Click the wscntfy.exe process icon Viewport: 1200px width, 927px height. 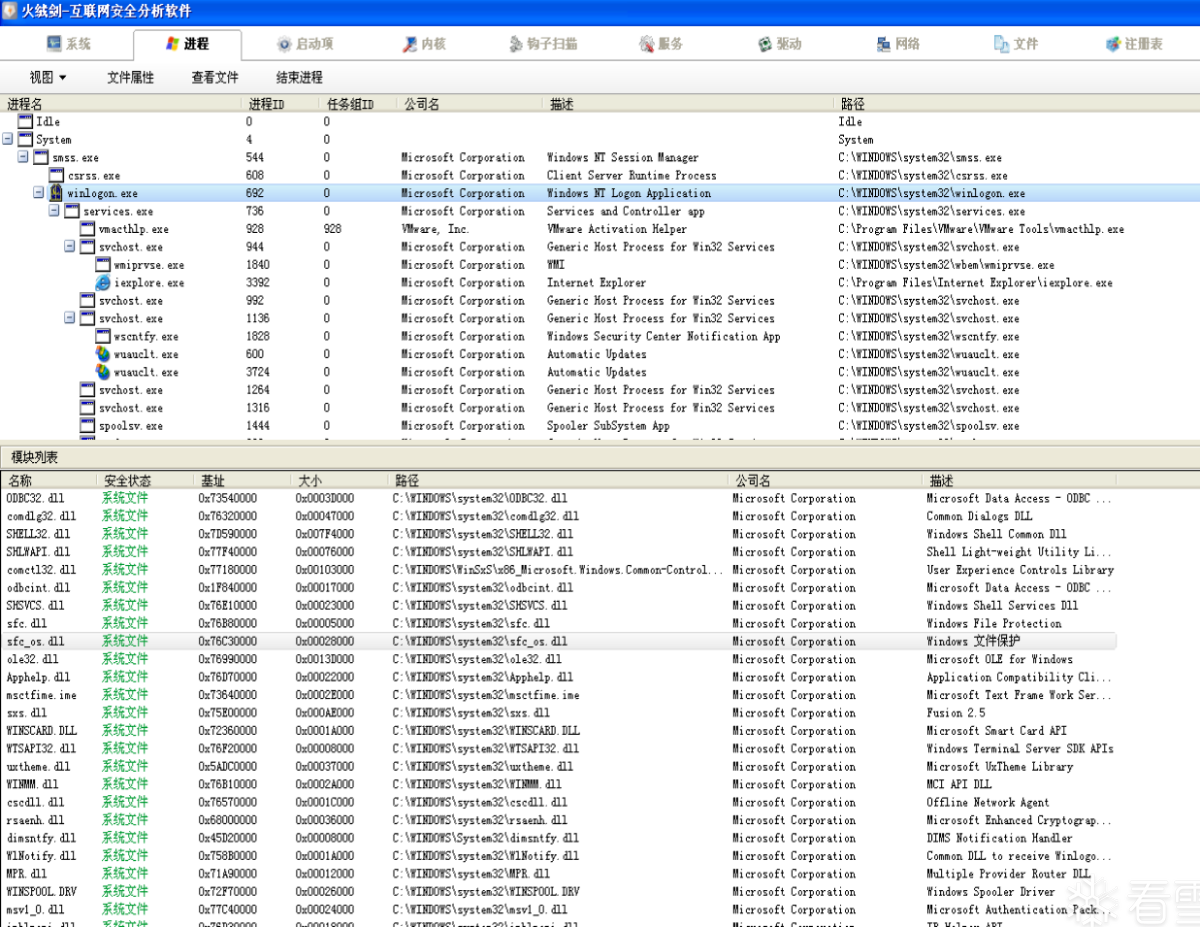coord(104,336)
